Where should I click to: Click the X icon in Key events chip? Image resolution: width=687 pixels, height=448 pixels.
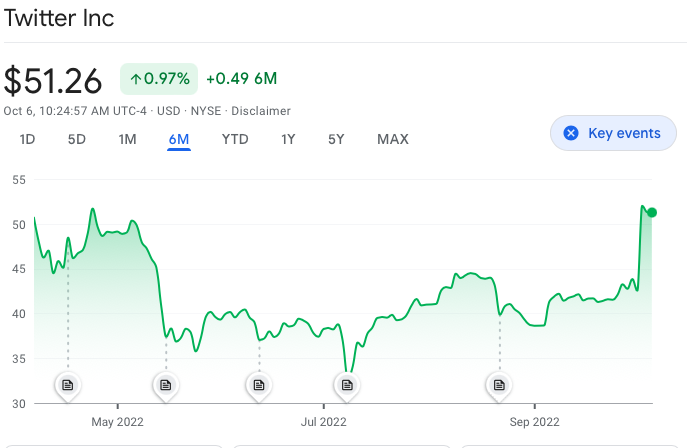coord(571,133)
